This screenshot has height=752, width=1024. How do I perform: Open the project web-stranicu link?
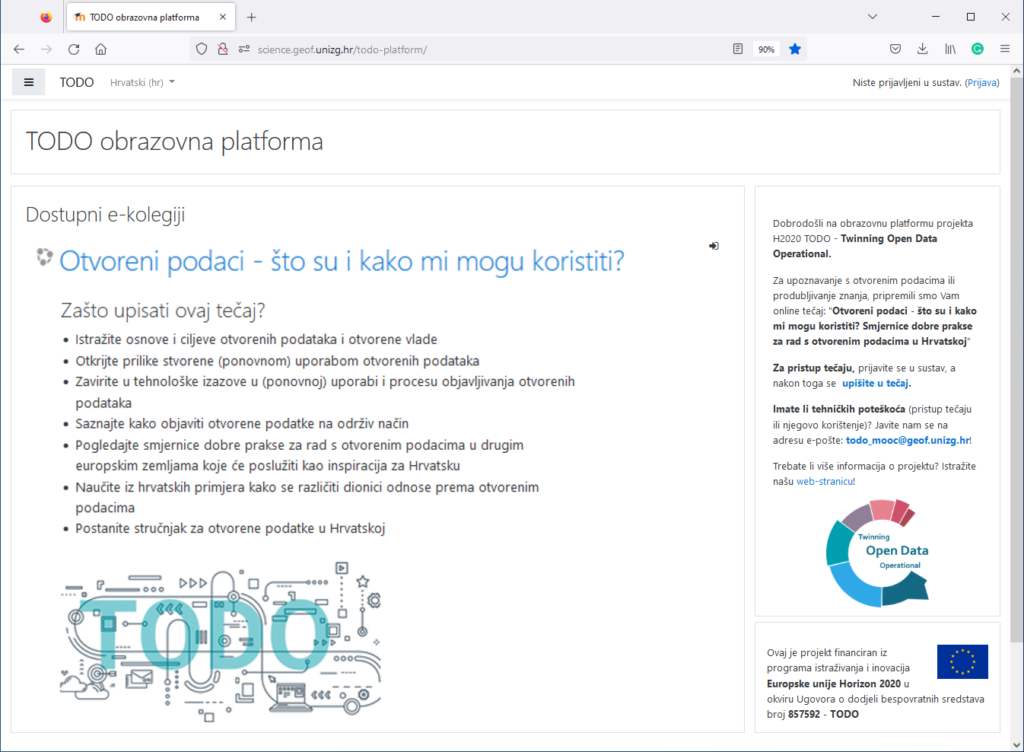[825, 481]
